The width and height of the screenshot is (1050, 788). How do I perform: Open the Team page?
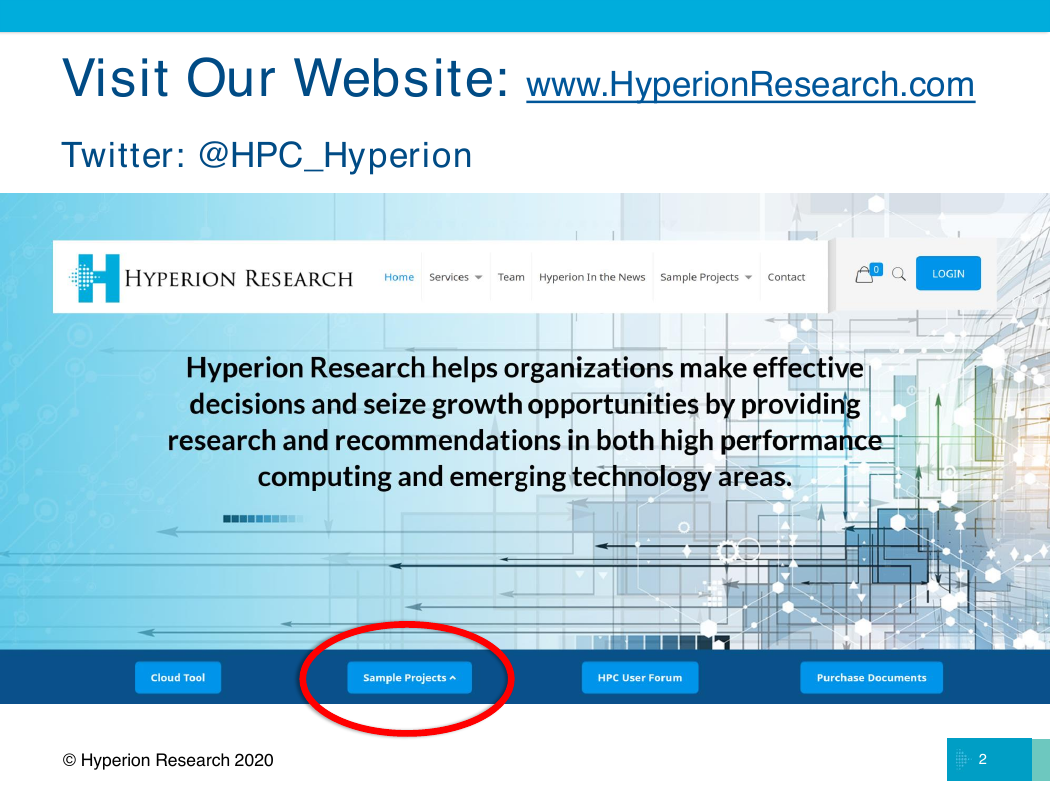pyautogui.click(x=511, y=277)
